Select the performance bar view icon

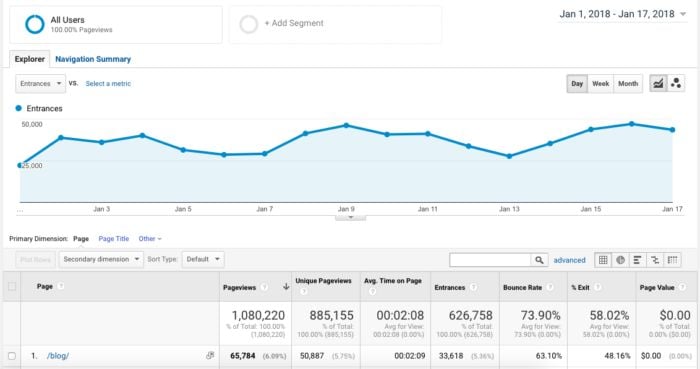(x=638, y=260)
